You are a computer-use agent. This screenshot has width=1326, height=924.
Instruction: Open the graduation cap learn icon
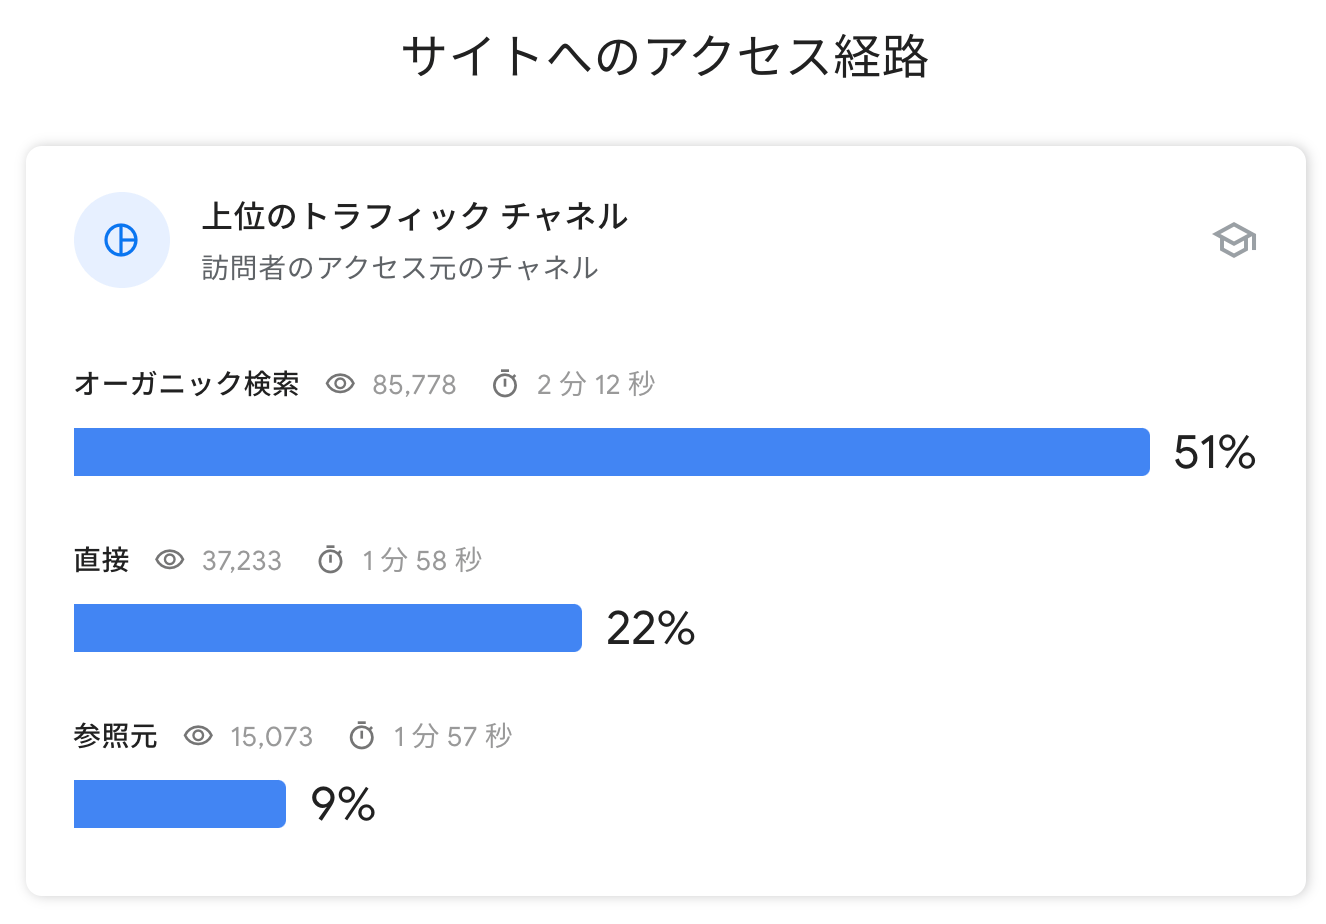click(1234, 240)
